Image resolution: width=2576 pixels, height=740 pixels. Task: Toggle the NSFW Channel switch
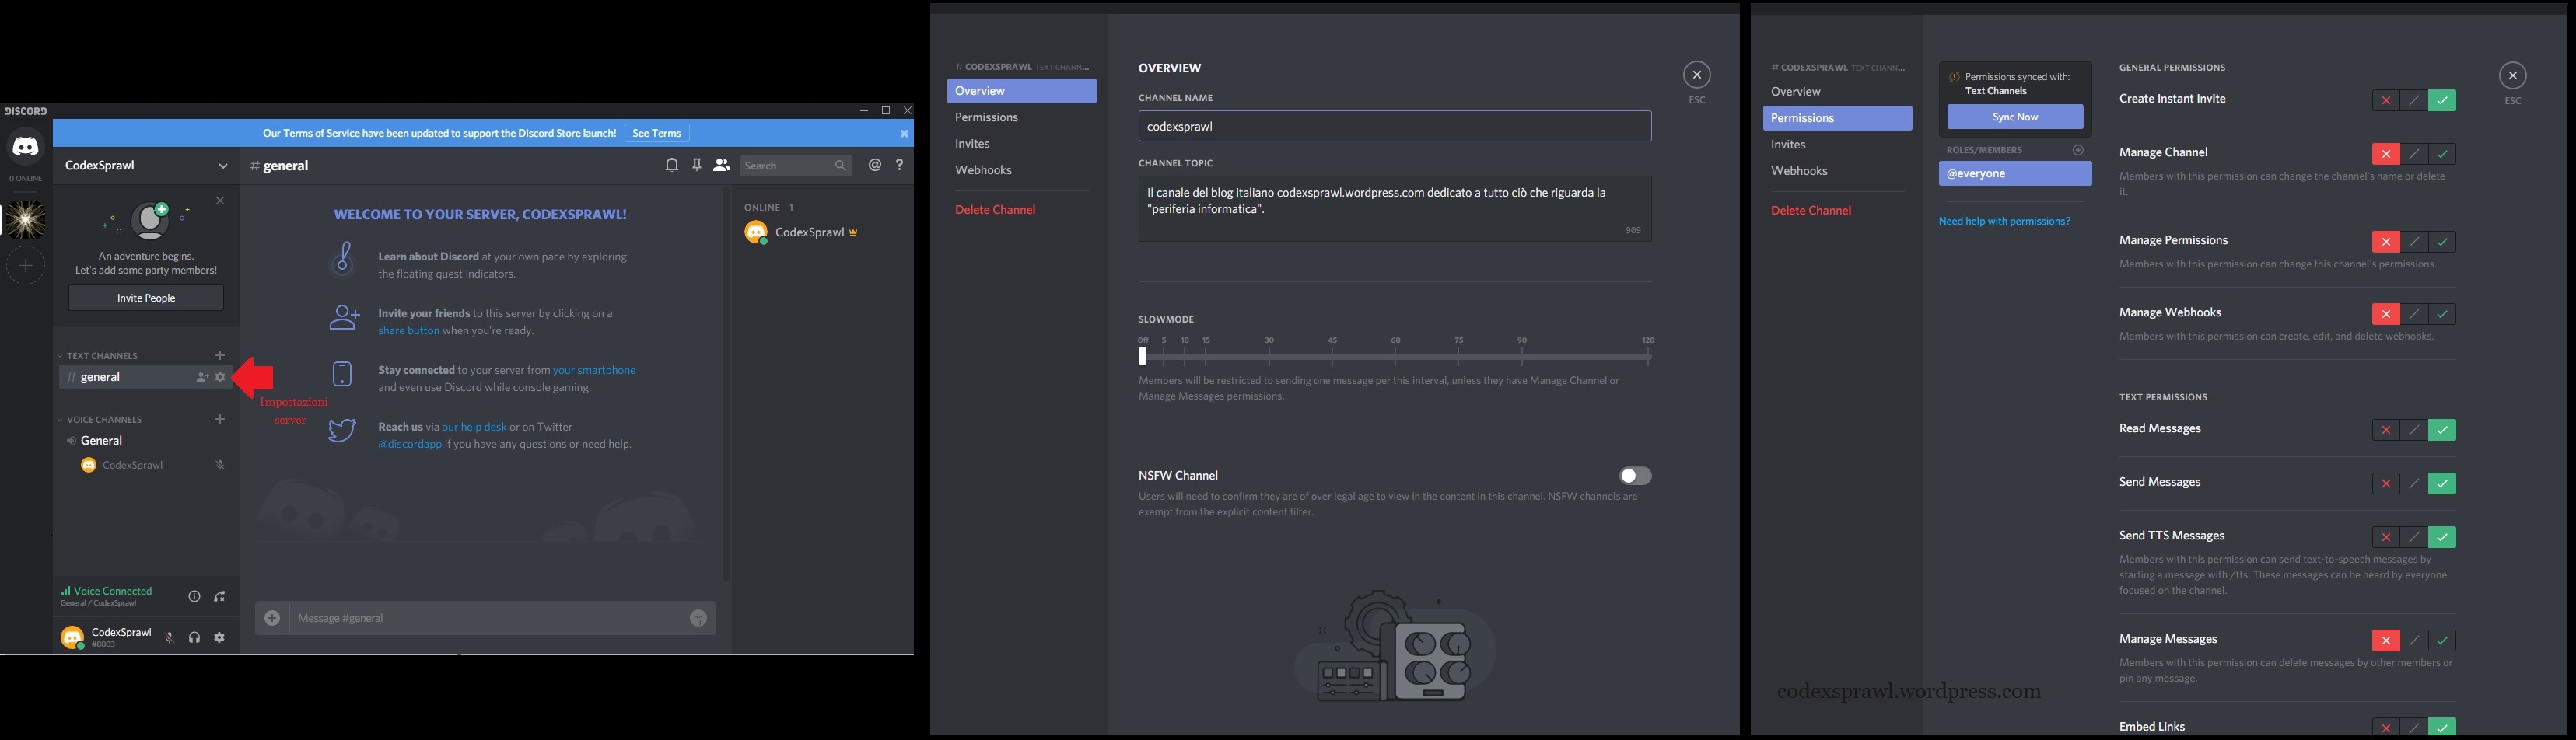point(1635,476)
